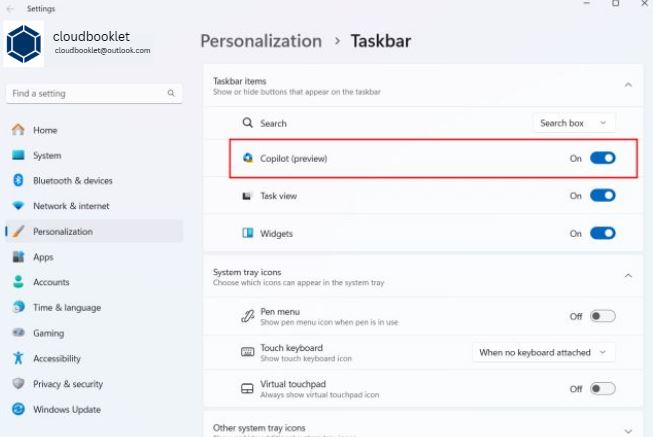653x437 pixels.
Task: Click the Network wifi icon
Action: point(18,205)
